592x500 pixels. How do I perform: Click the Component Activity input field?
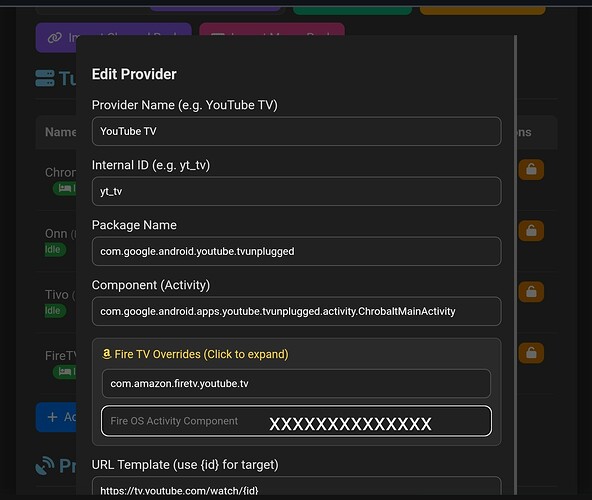(x=296, y=312)
